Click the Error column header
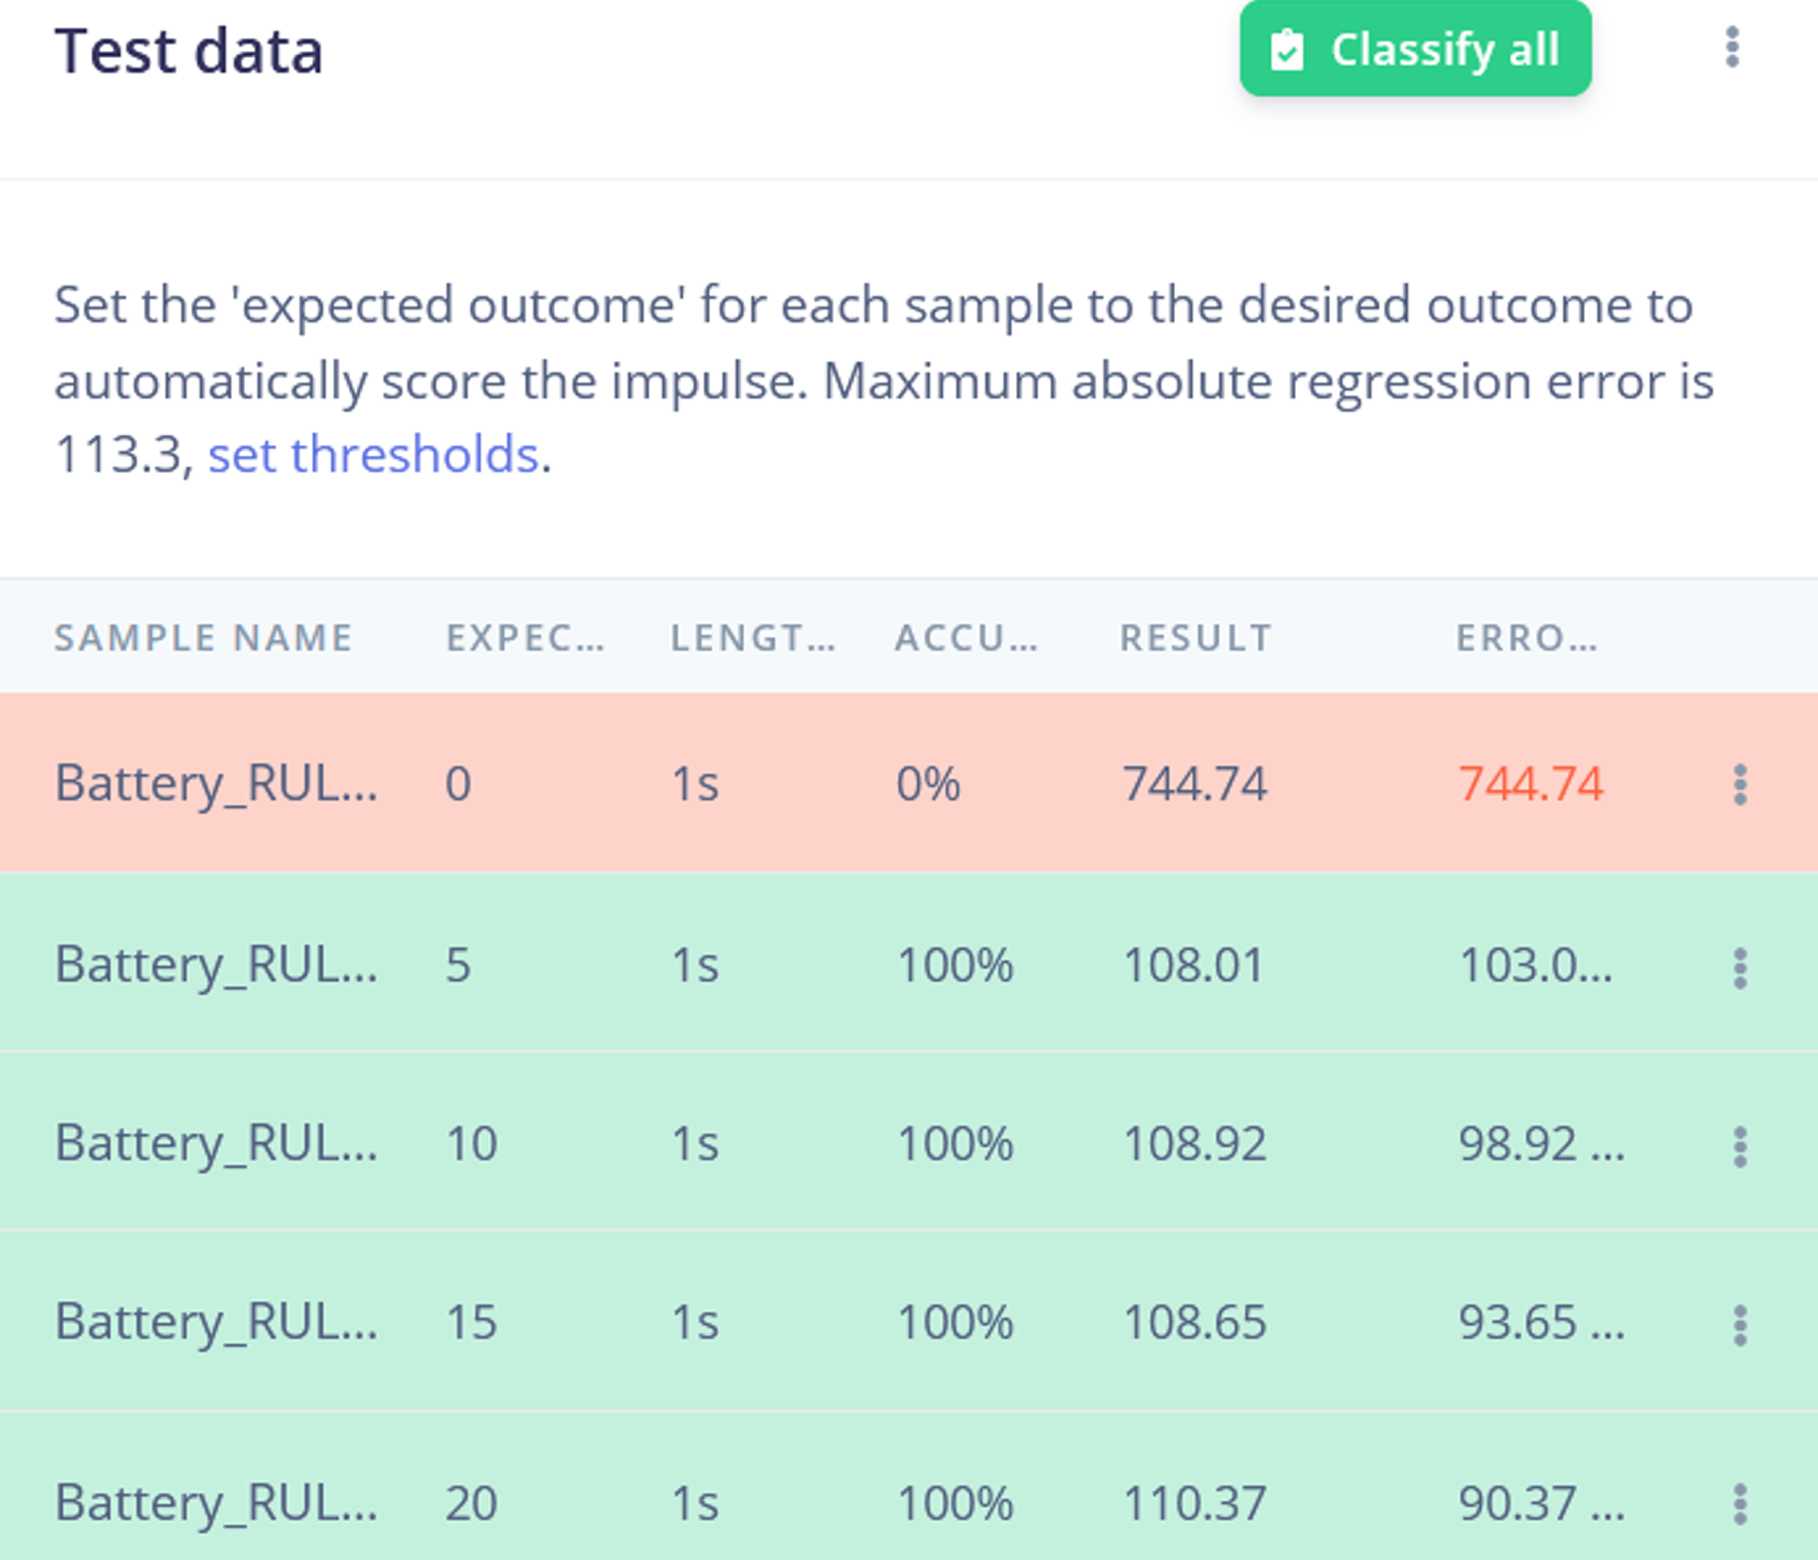This screenshot has width=1818, height=1560. (x=1526, y=638)
